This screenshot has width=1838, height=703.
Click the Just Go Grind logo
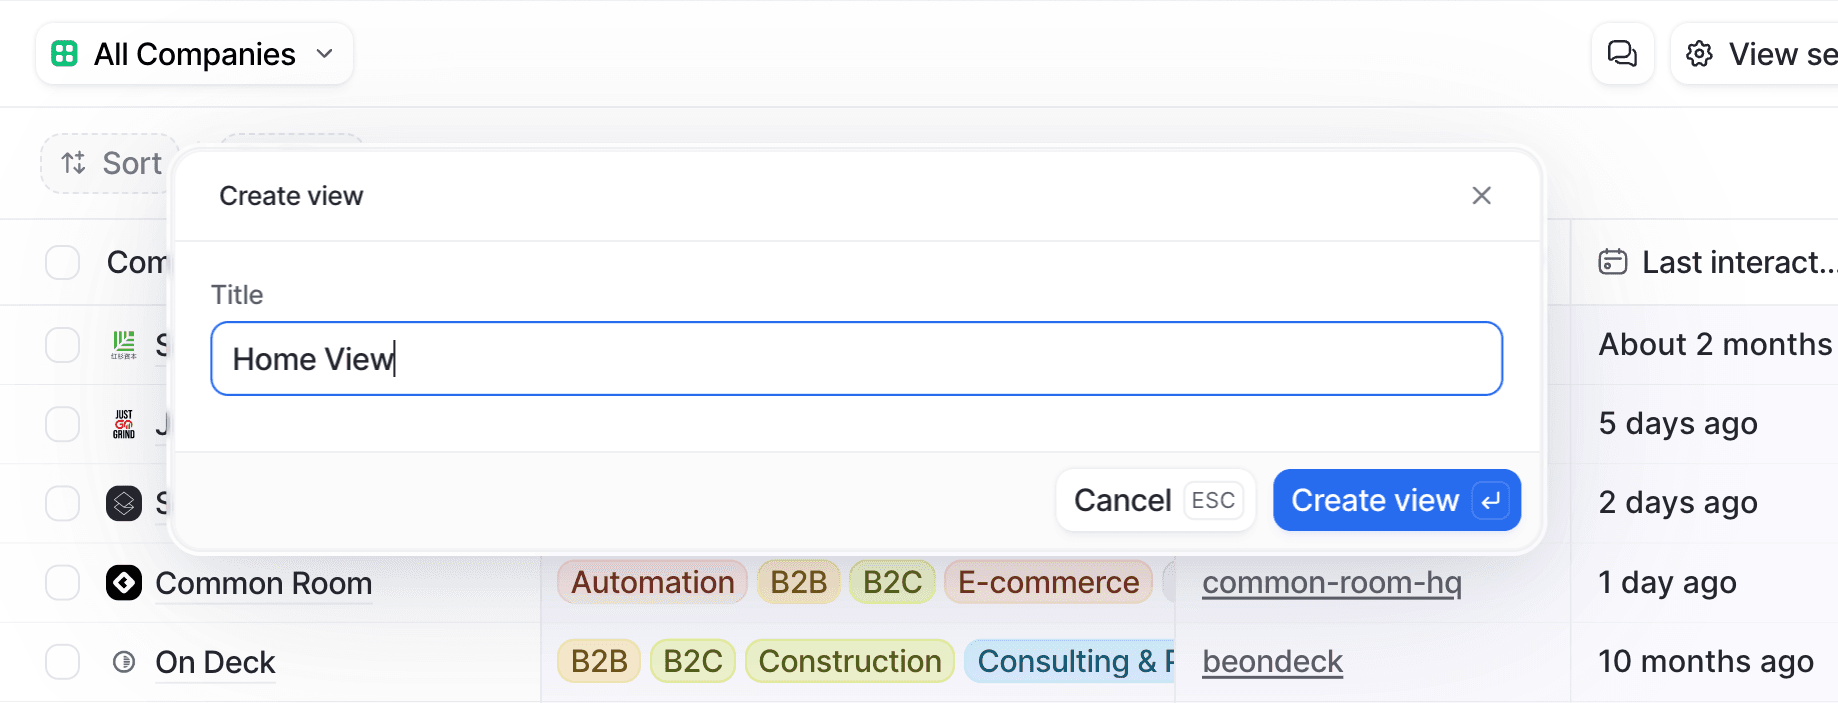[124, 424]
